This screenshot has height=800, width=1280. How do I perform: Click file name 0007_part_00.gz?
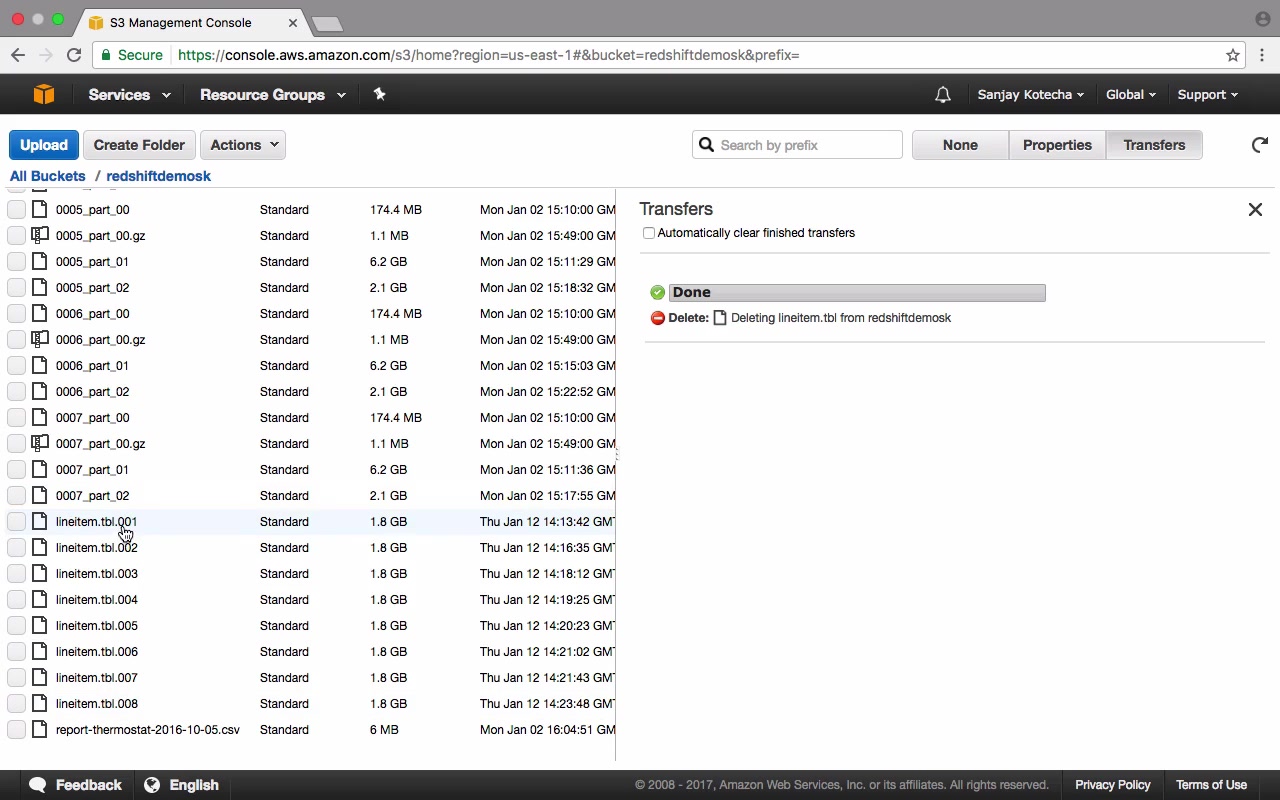[100, 443]
